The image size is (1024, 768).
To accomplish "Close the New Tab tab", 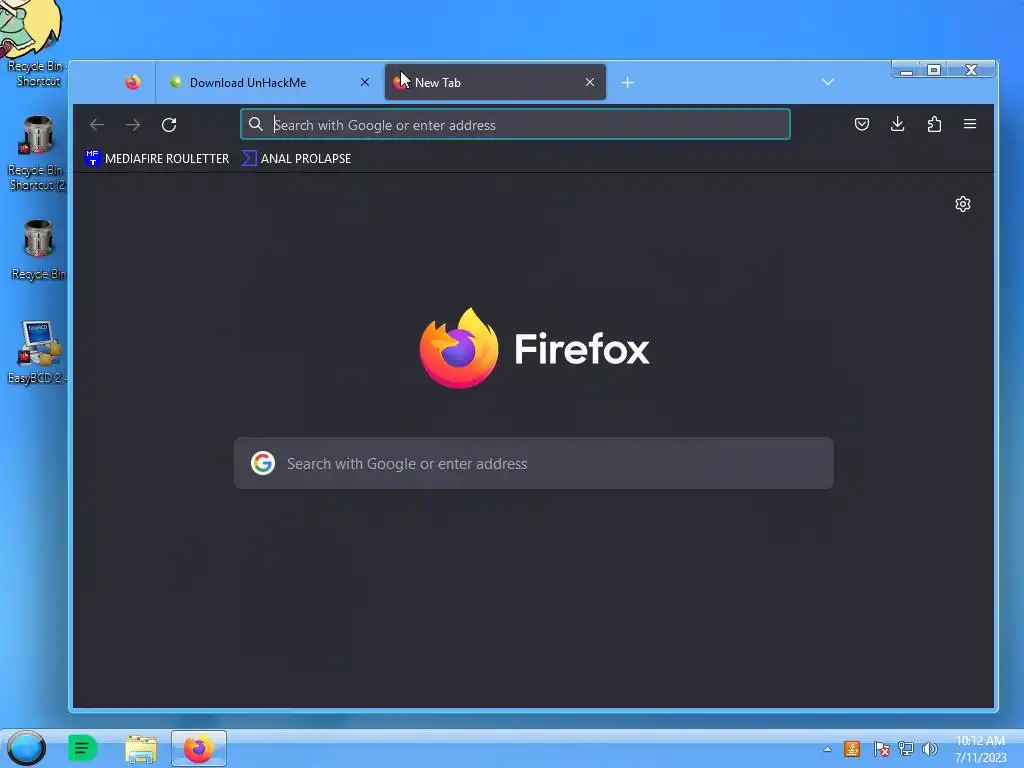I will [590, 82].
